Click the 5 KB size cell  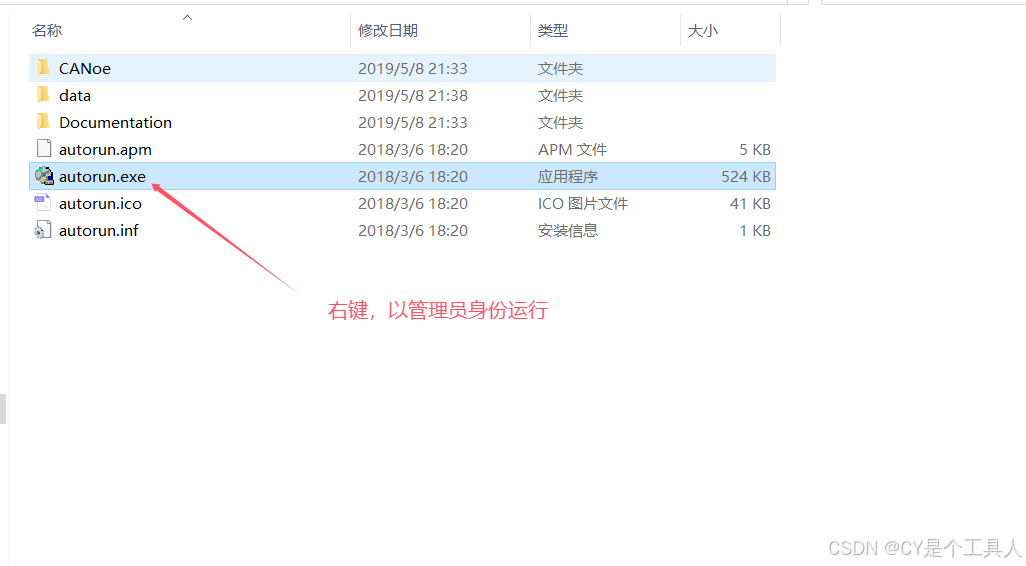755,150
